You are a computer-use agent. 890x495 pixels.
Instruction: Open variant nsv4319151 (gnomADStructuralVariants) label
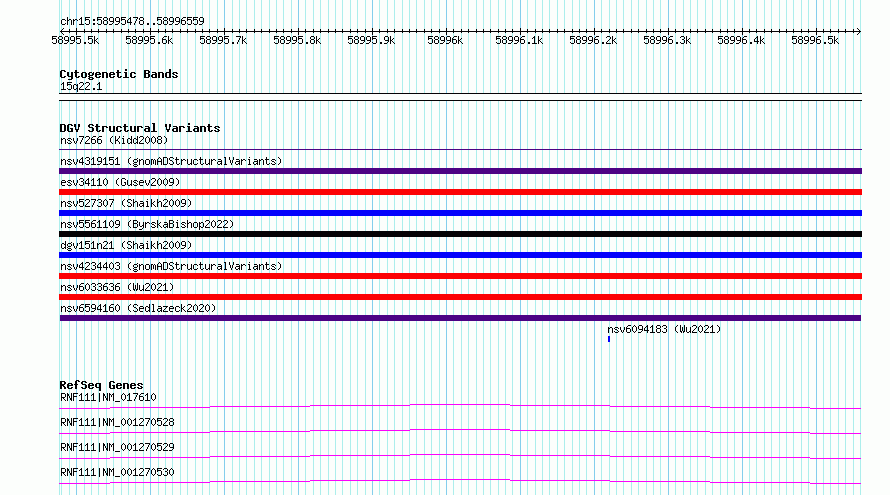(x=171, y=161)
